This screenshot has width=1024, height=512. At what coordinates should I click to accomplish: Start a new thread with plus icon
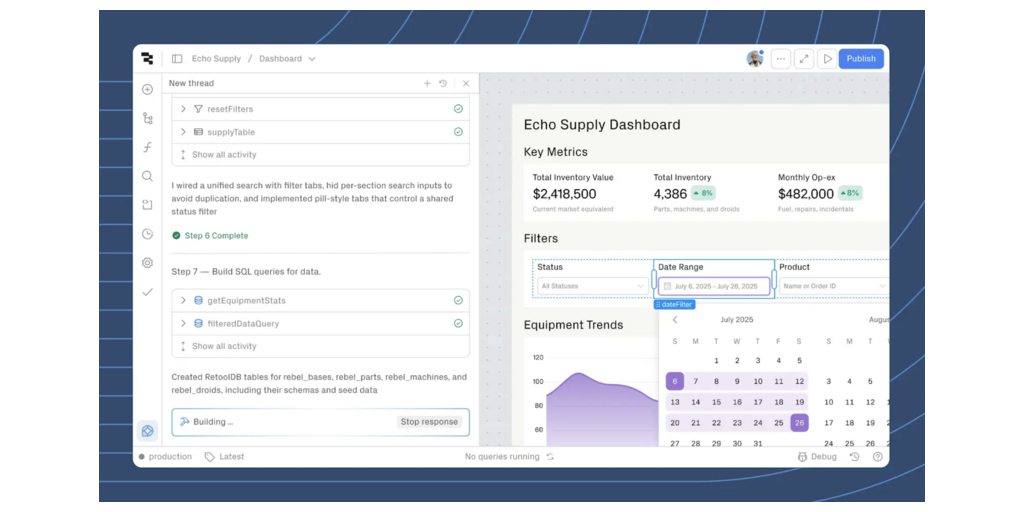[x=427, y=84]
